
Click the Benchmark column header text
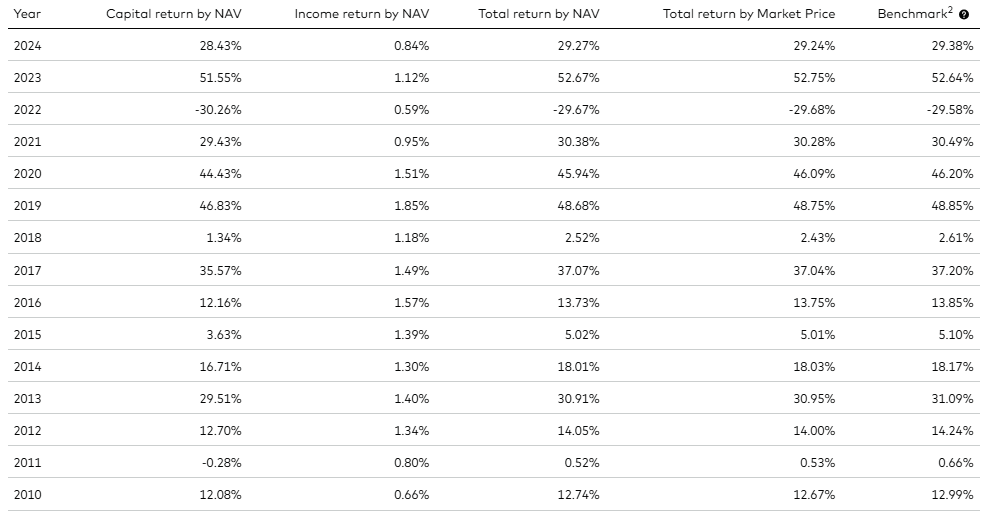coord(914,15)
